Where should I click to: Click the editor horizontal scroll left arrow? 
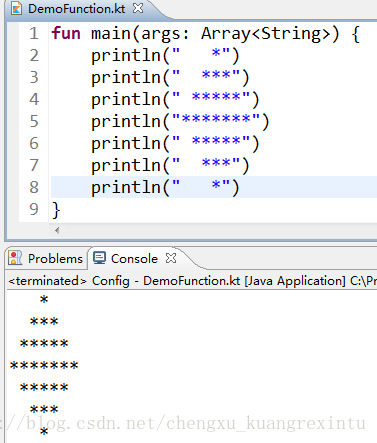(57, 230)
